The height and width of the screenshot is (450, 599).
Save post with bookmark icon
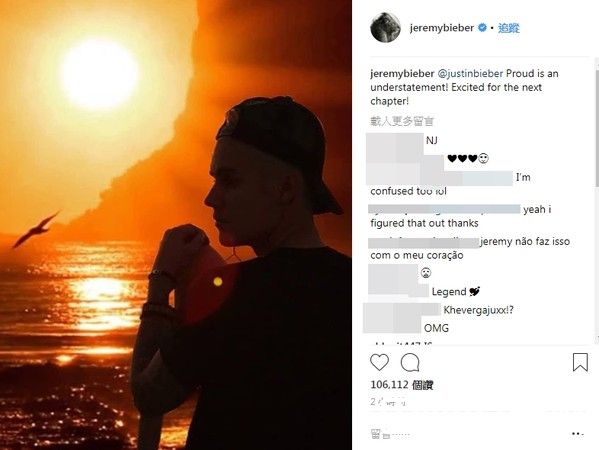[580, 362]
